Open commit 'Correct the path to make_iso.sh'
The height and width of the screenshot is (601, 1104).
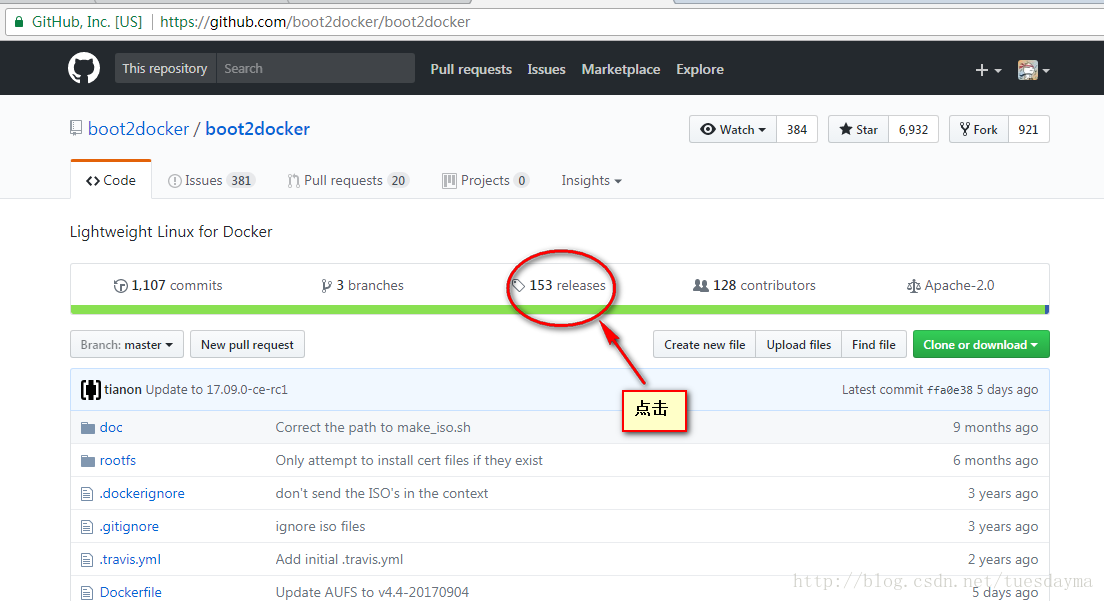(373, 427)
